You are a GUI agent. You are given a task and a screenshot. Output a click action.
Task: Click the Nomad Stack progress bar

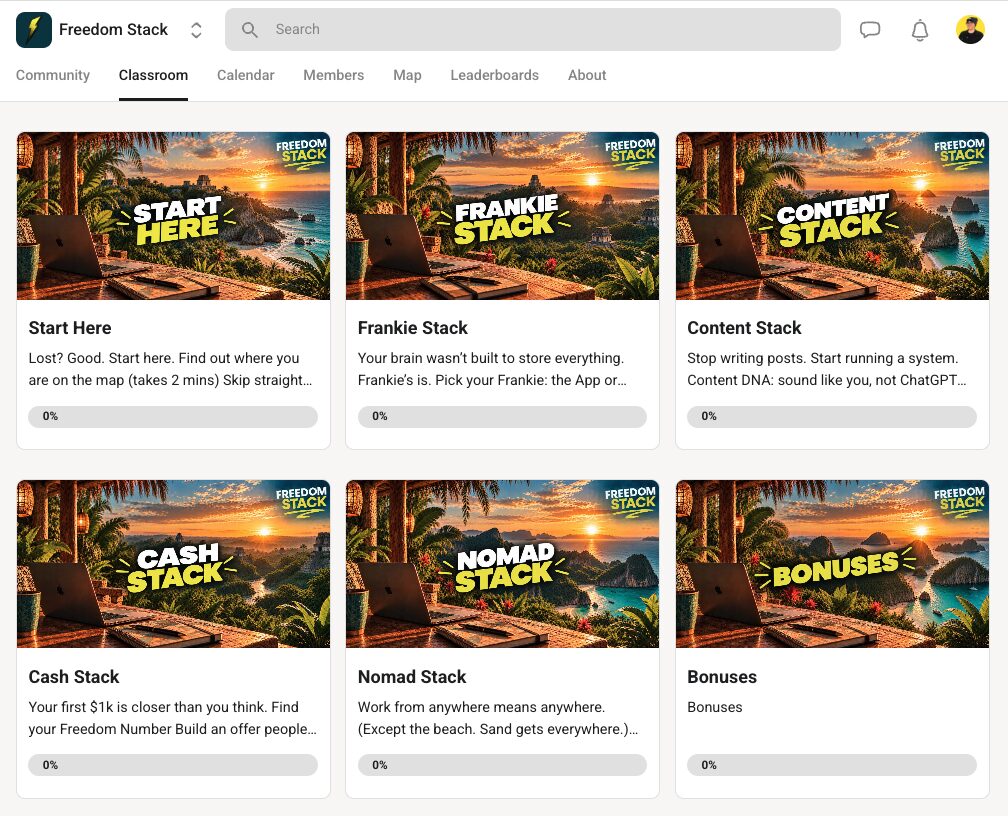tap(502, 765)
